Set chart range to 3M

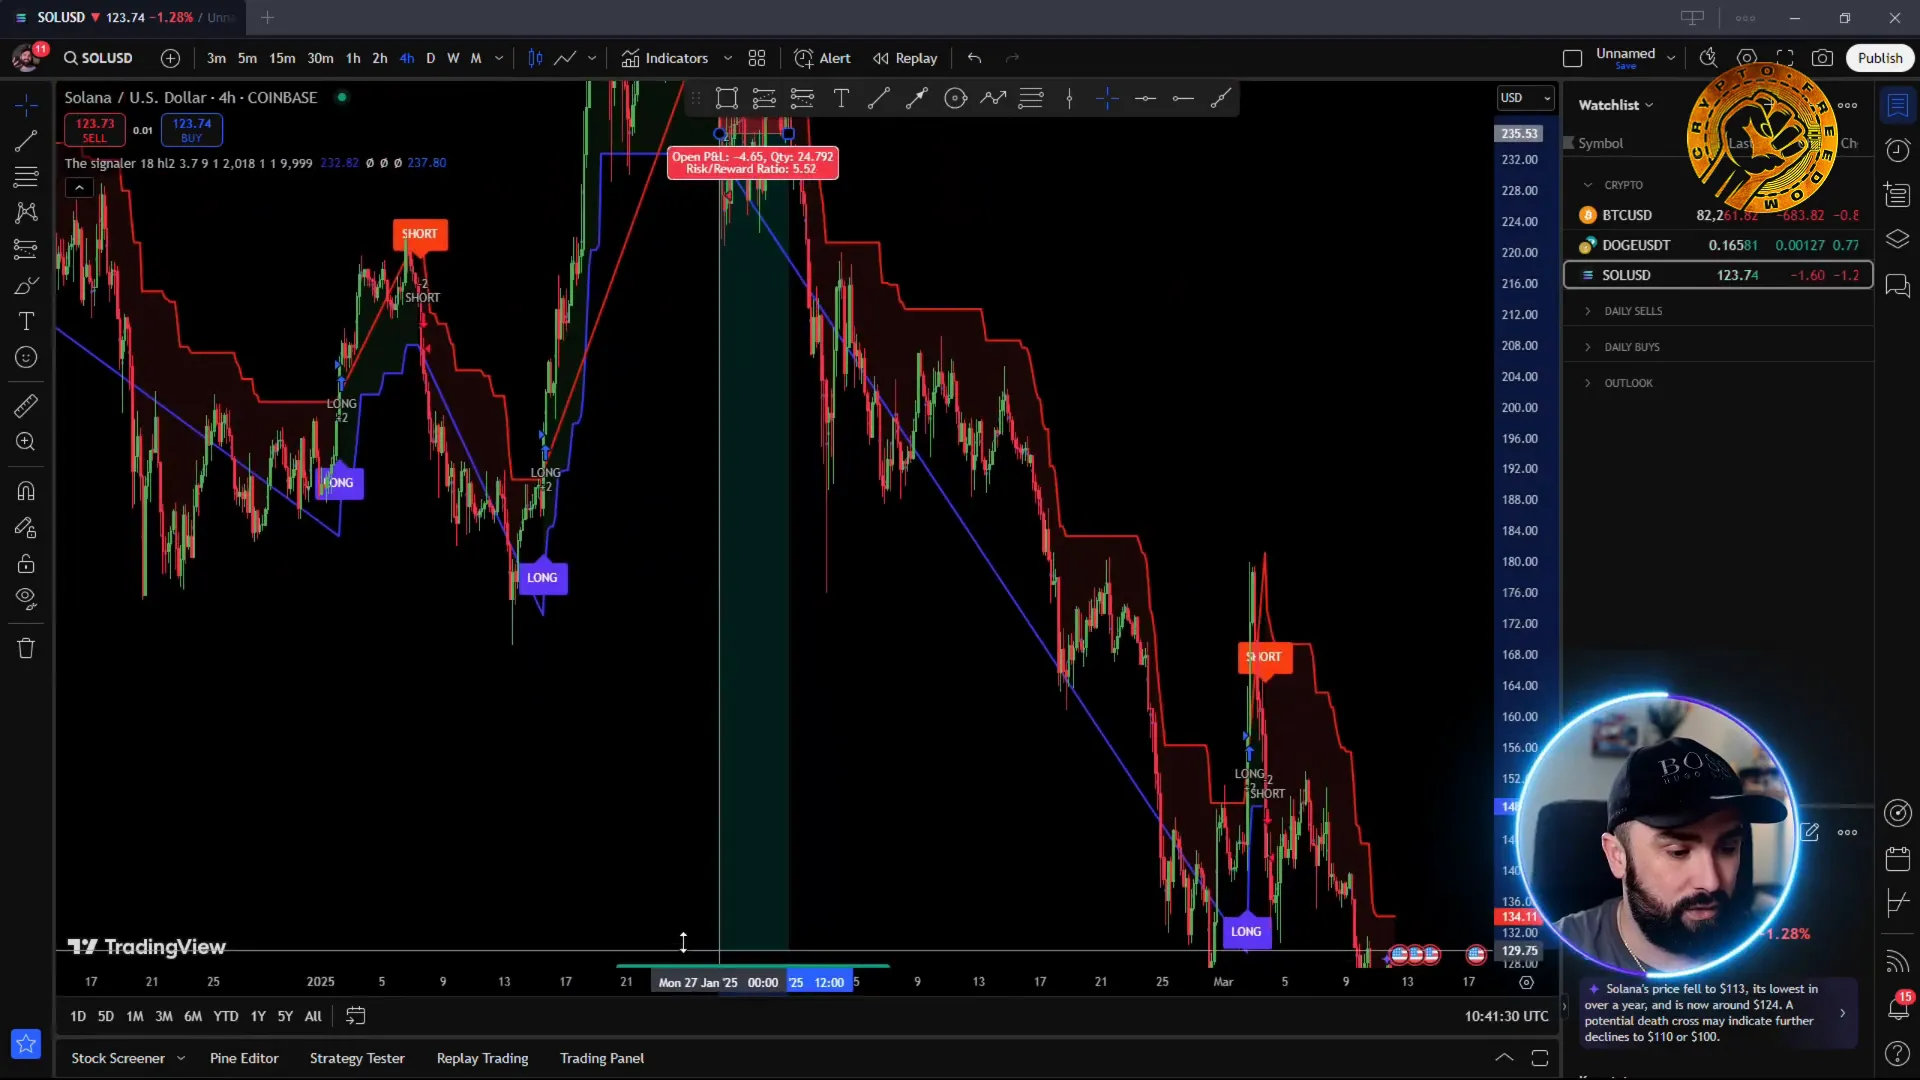pos(164,1016)
